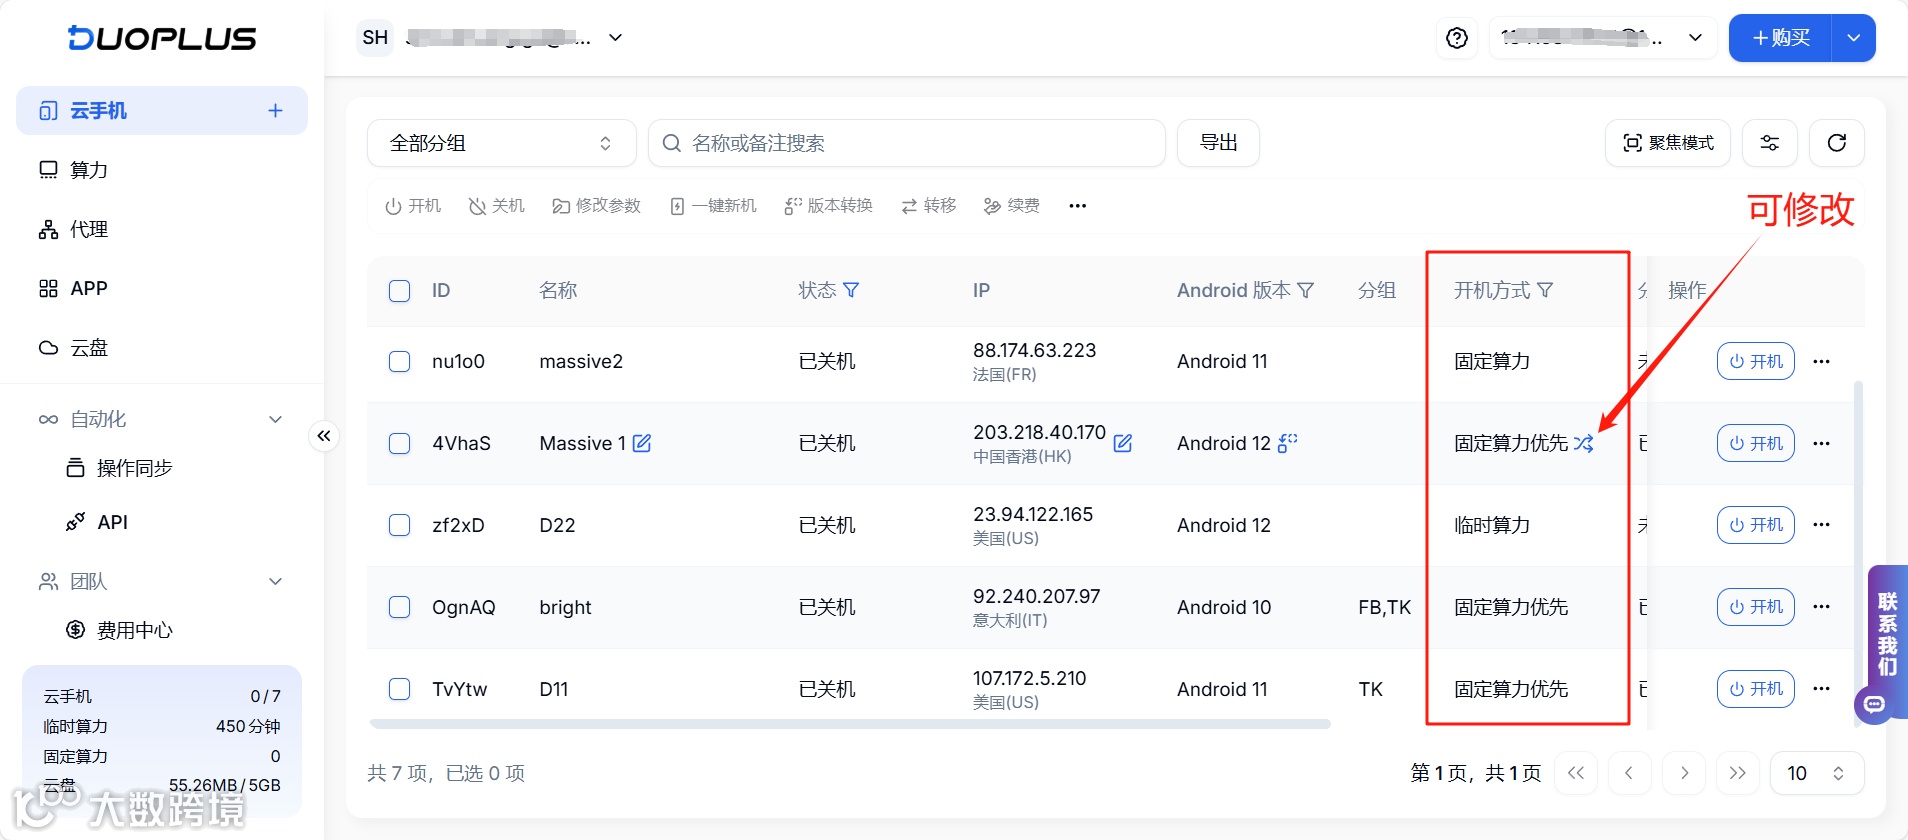Open the 购买 dropdown arrow
This screenshot has width=1908, height=840.
point(1853,38)
